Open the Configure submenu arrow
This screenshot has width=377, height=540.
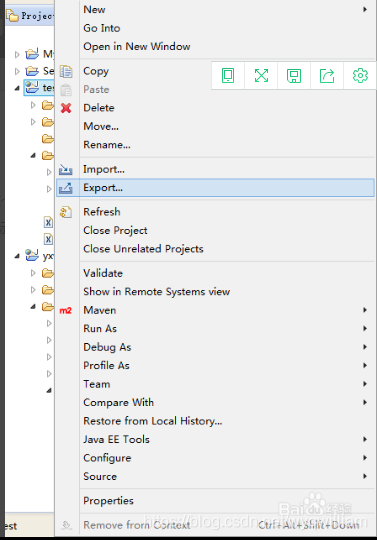click(365, 458)
